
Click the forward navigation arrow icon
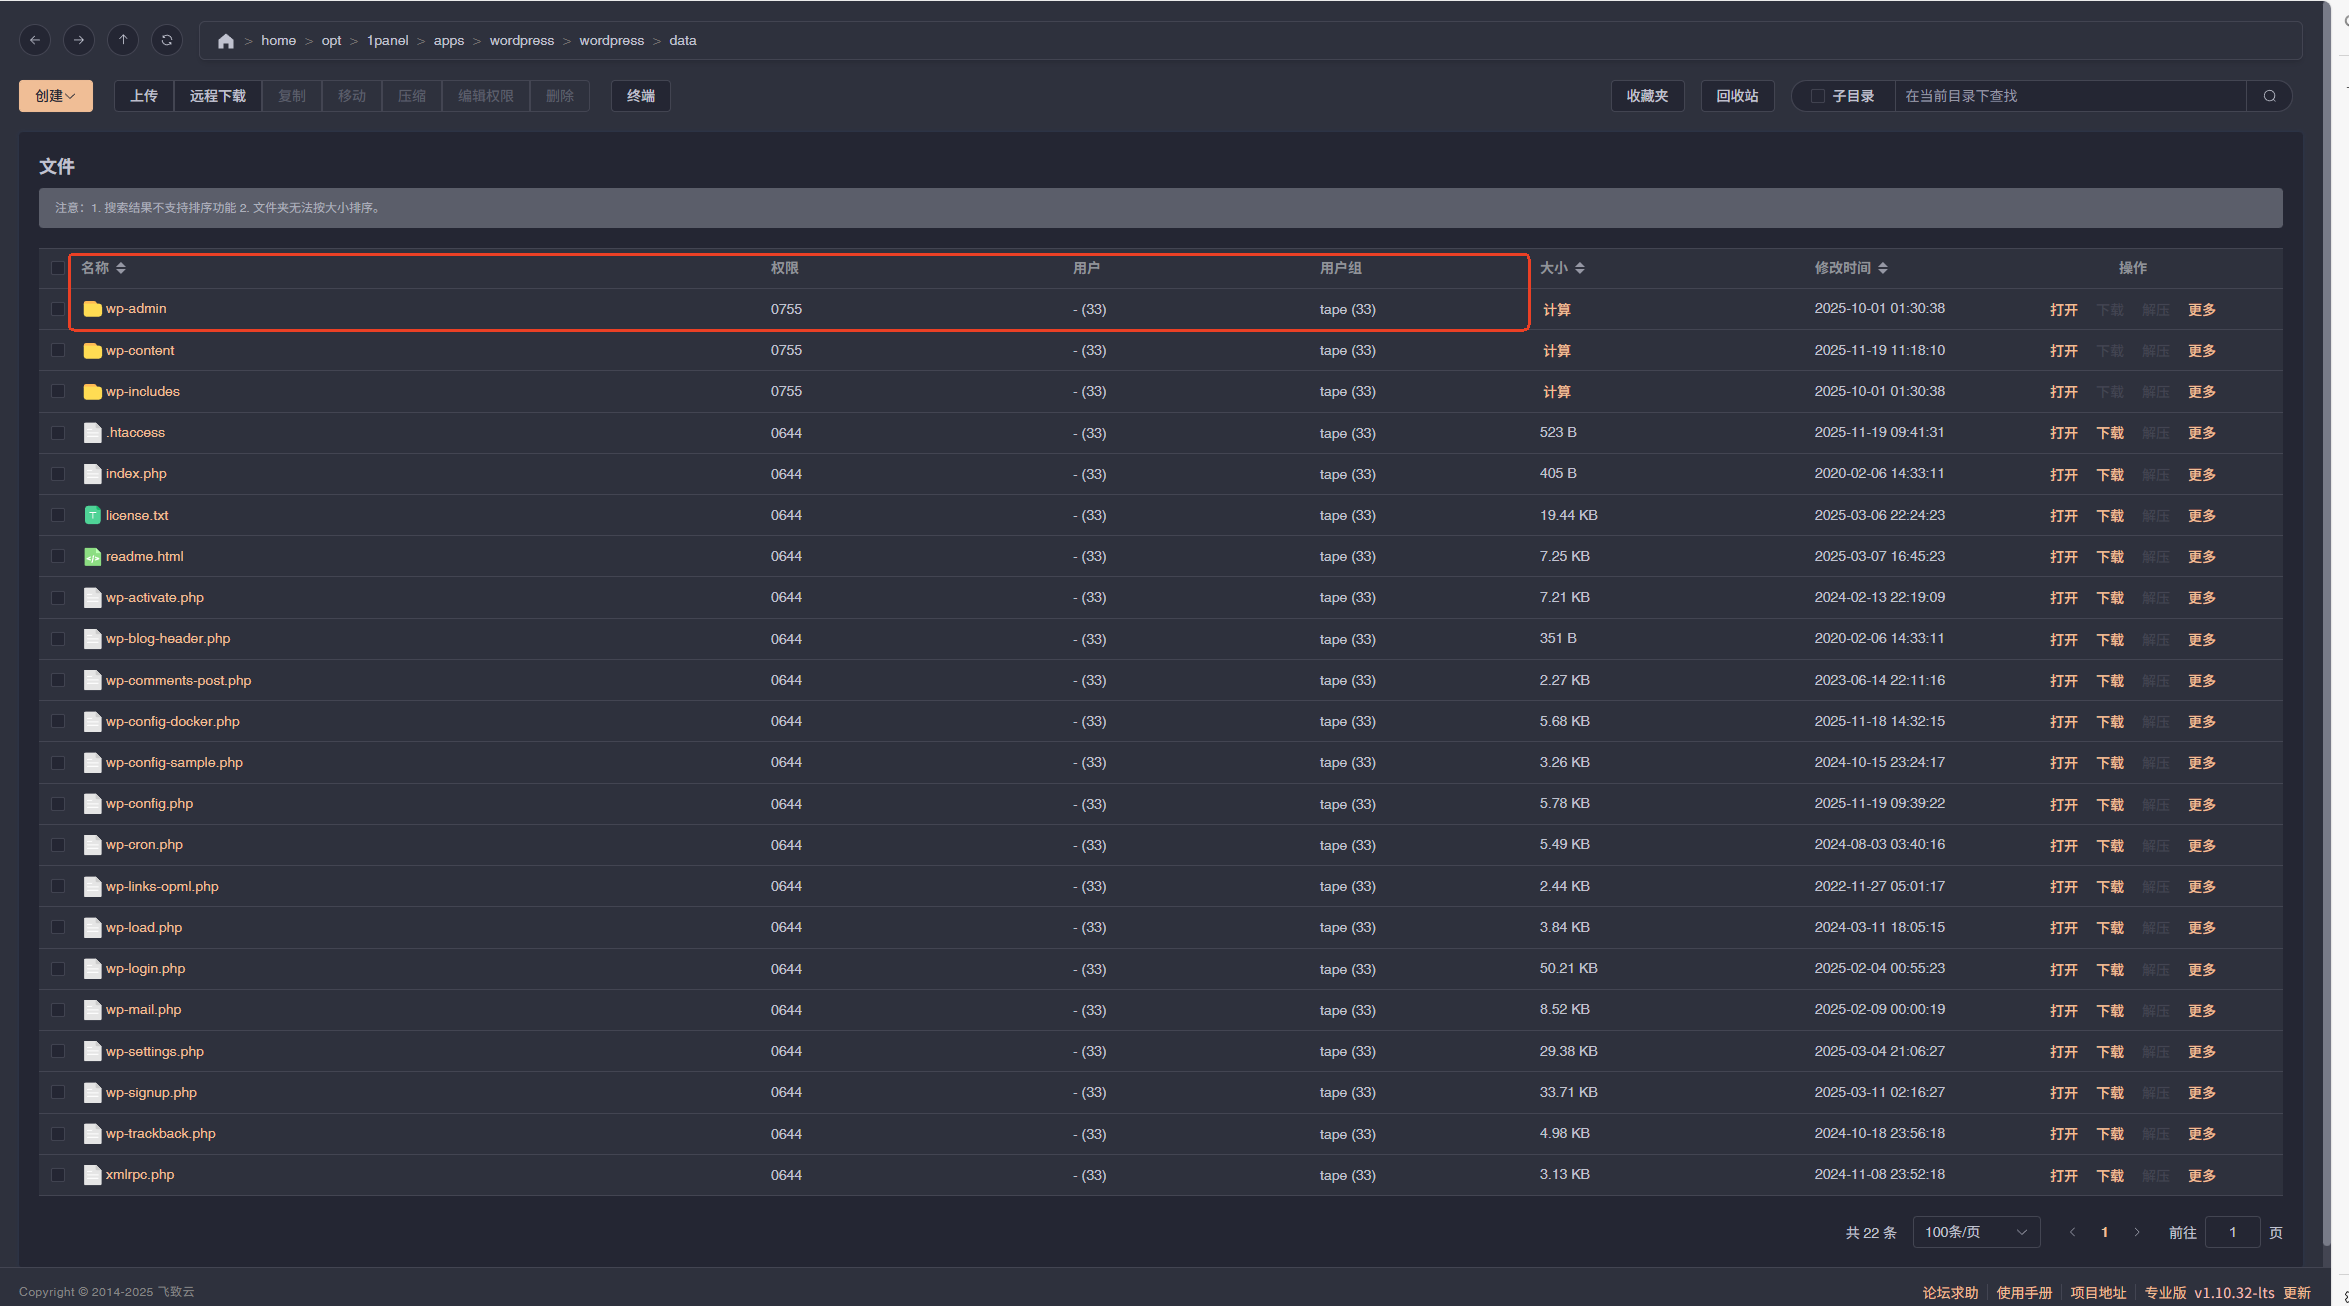point(79,40)
